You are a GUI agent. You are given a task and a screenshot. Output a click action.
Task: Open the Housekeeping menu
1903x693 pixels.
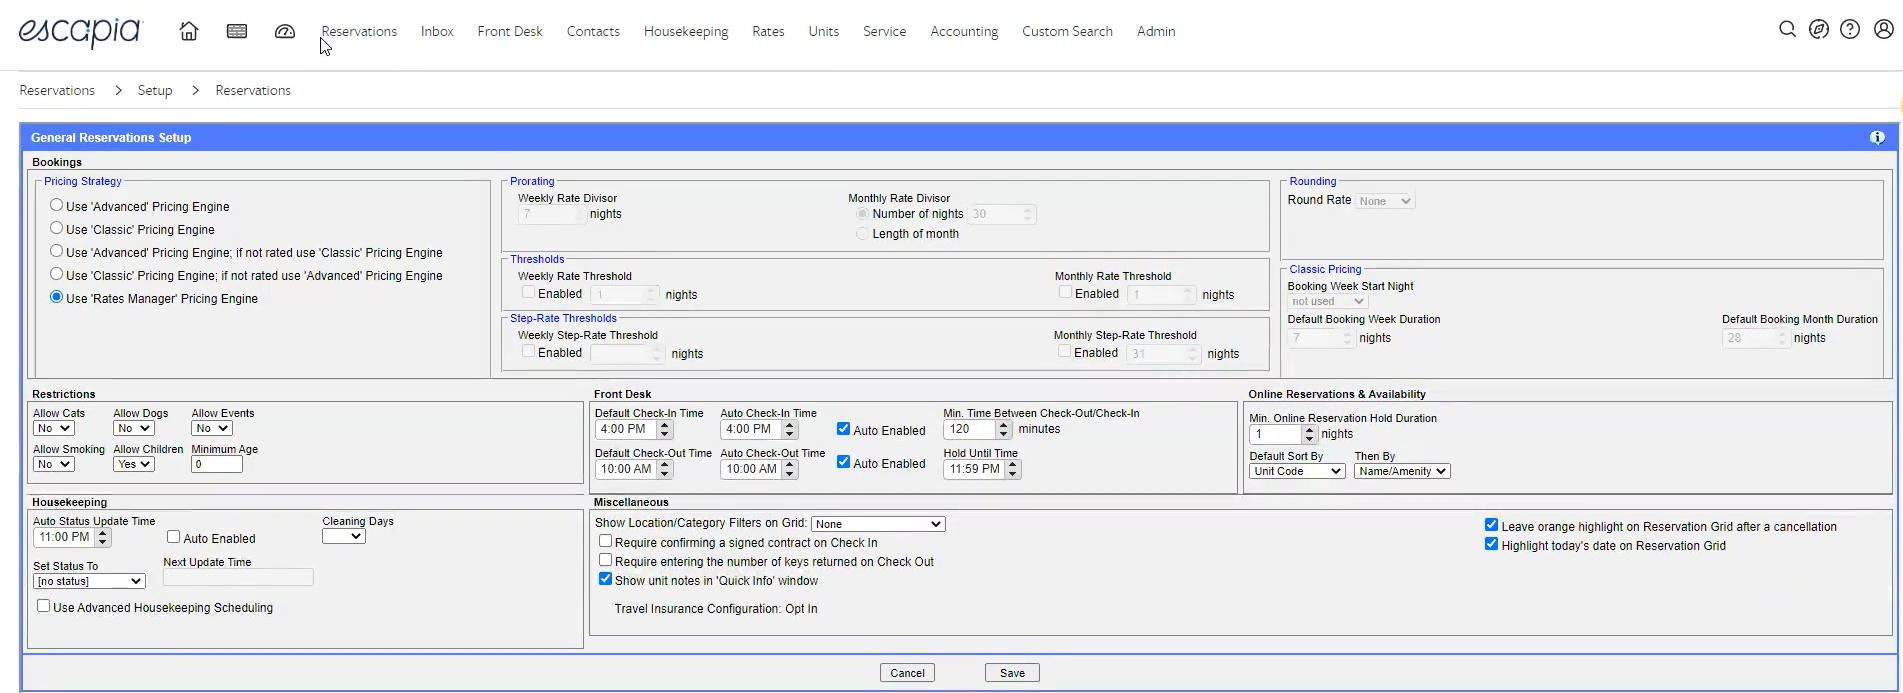coord(685,31)
